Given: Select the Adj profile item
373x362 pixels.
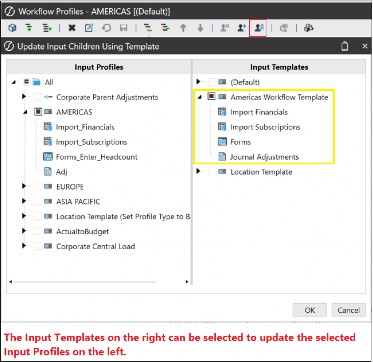Looking at the screenshot, I should coord(62,172).
